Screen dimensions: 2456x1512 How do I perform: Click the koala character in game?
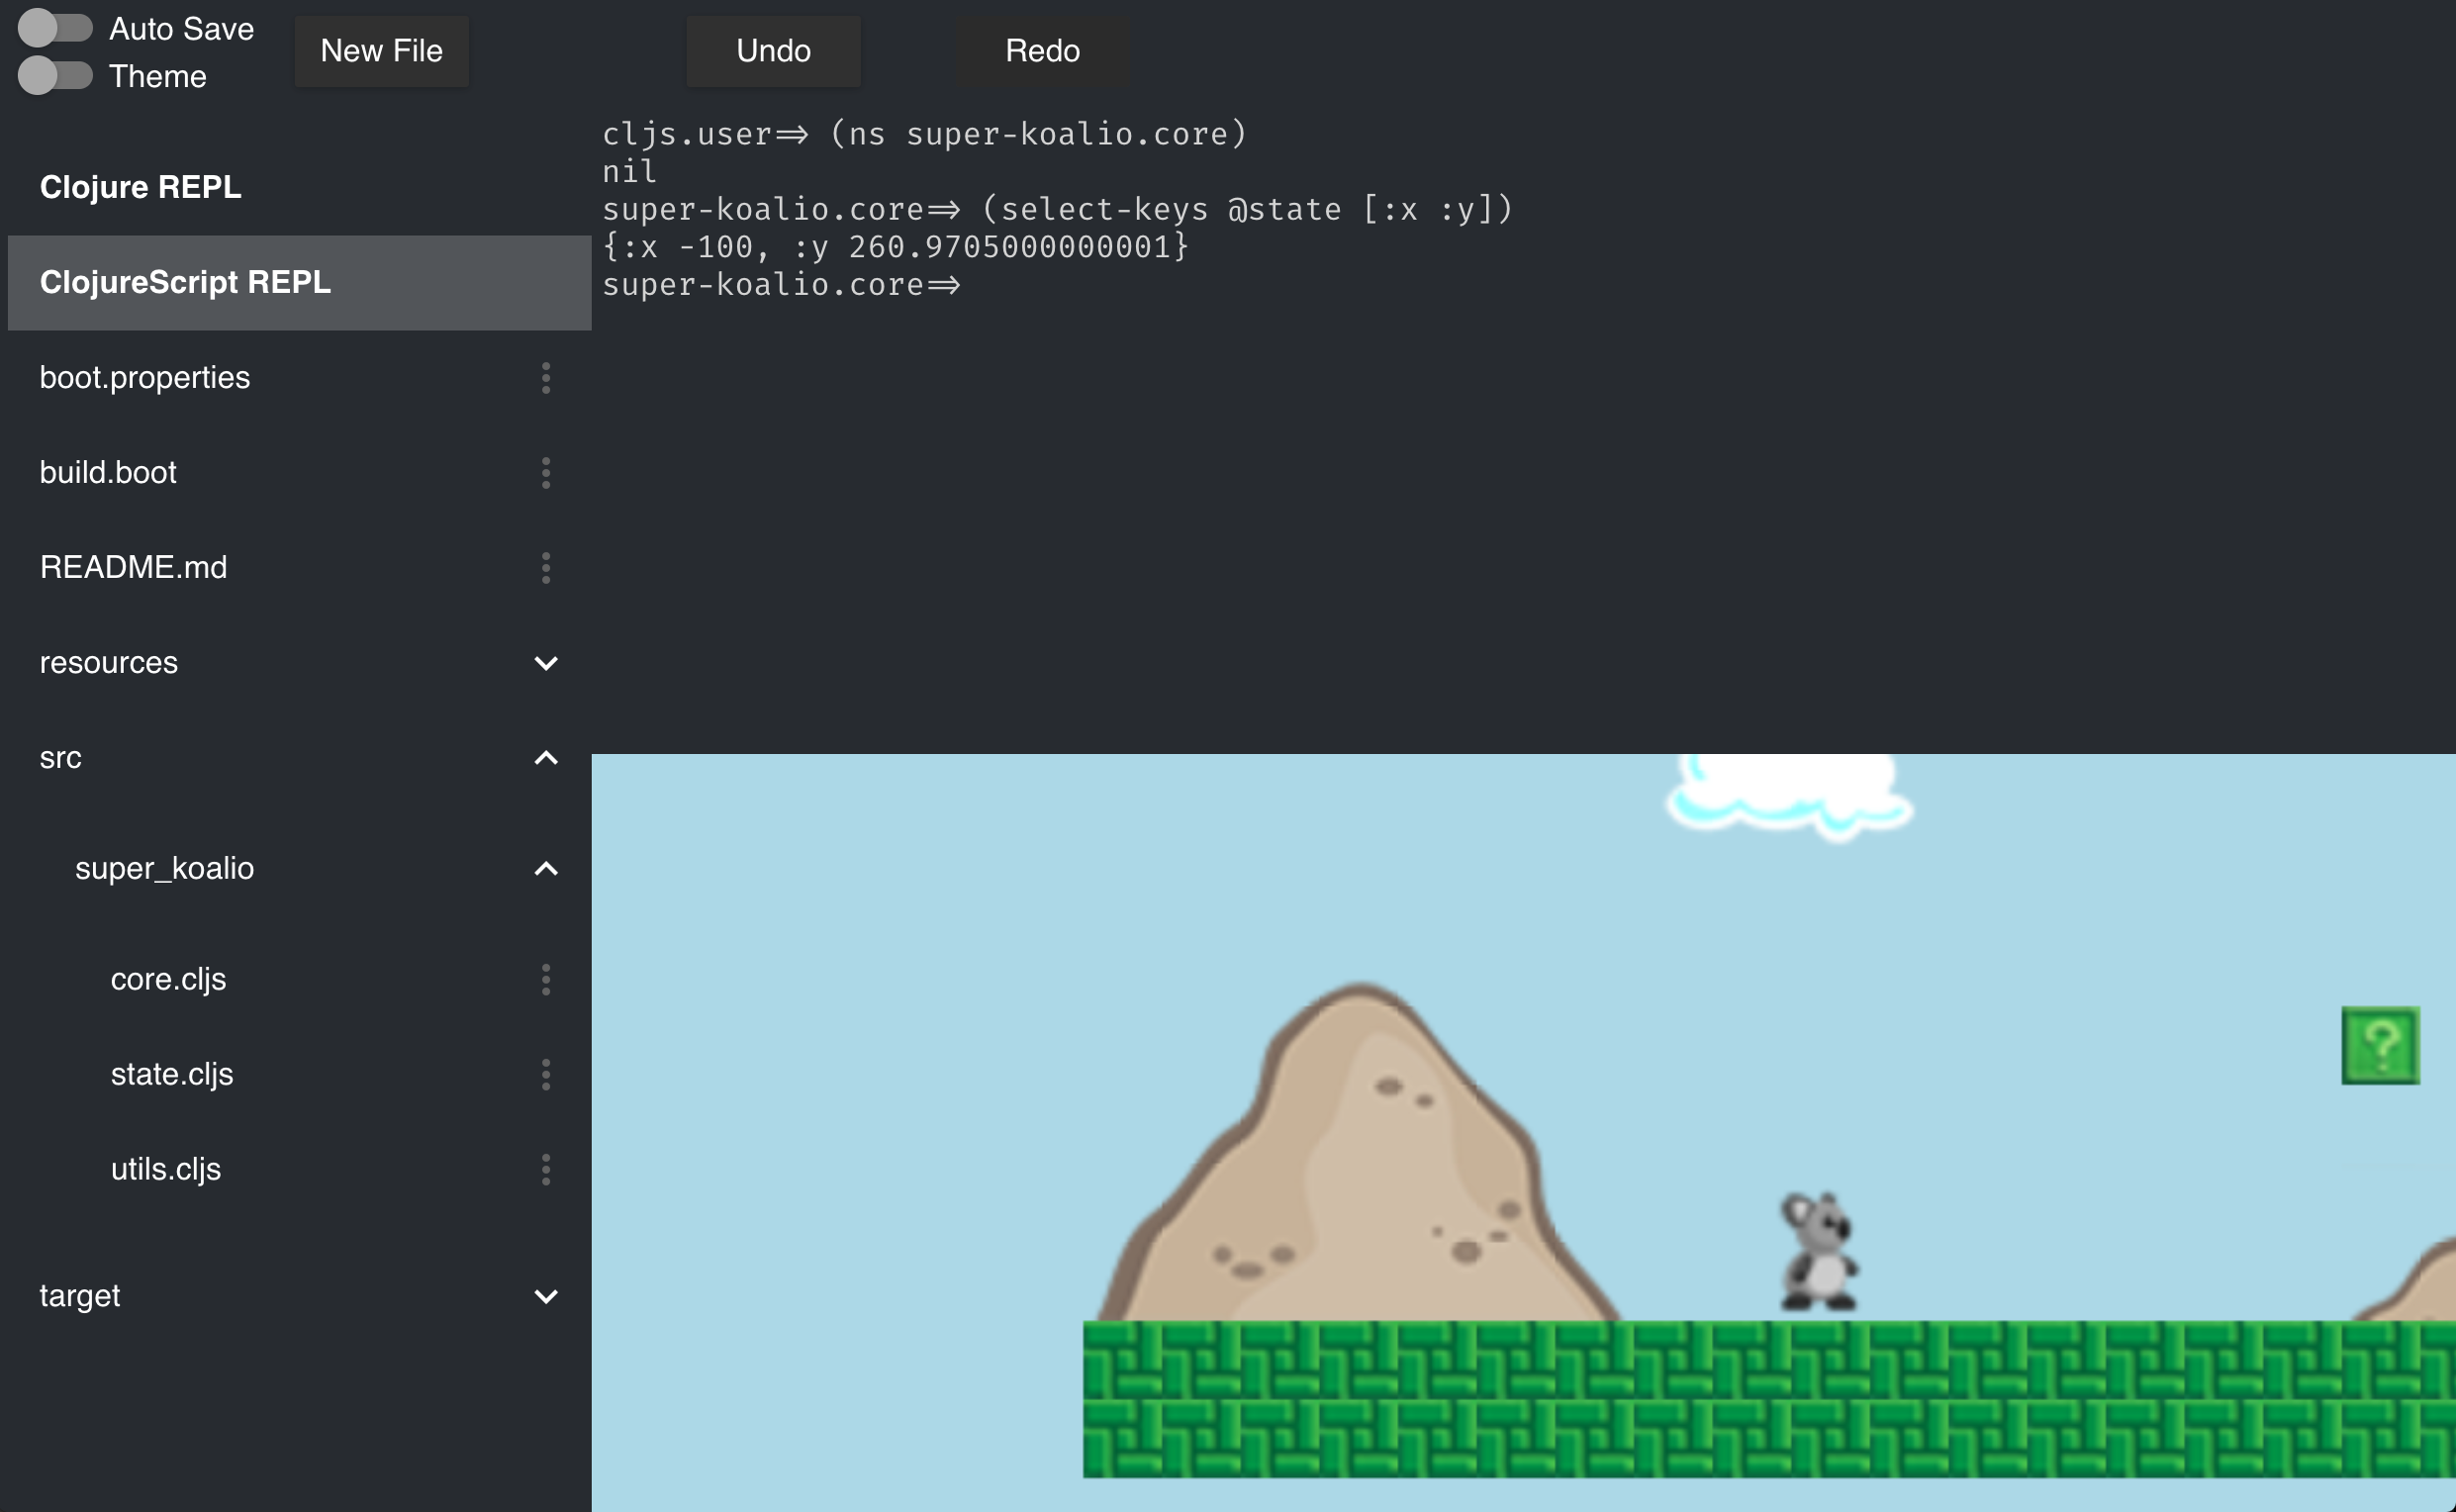point(1820,1250)
